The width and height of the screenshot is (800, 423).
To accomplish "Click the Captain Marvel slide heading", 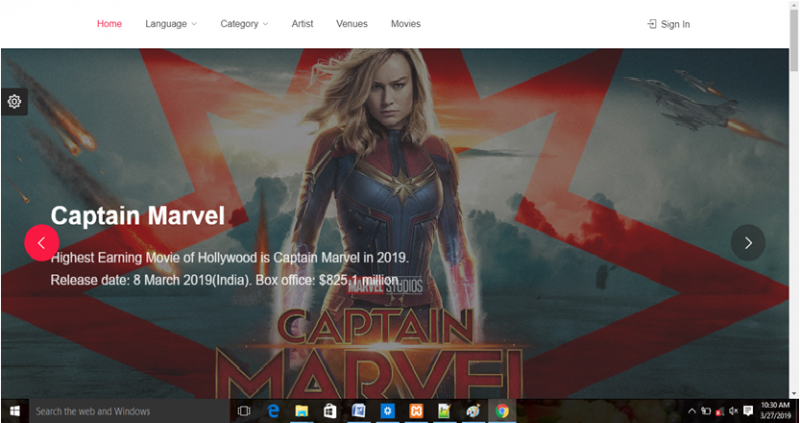I will click(138, 216).
